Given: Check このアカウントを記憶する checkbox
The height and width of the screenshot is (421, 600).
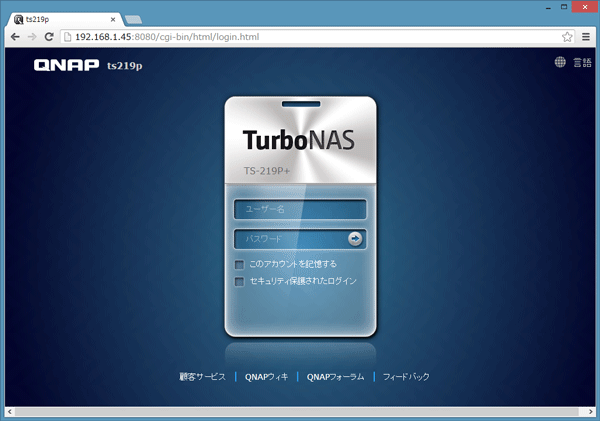Looking at the screenshot, I should 239,264.
